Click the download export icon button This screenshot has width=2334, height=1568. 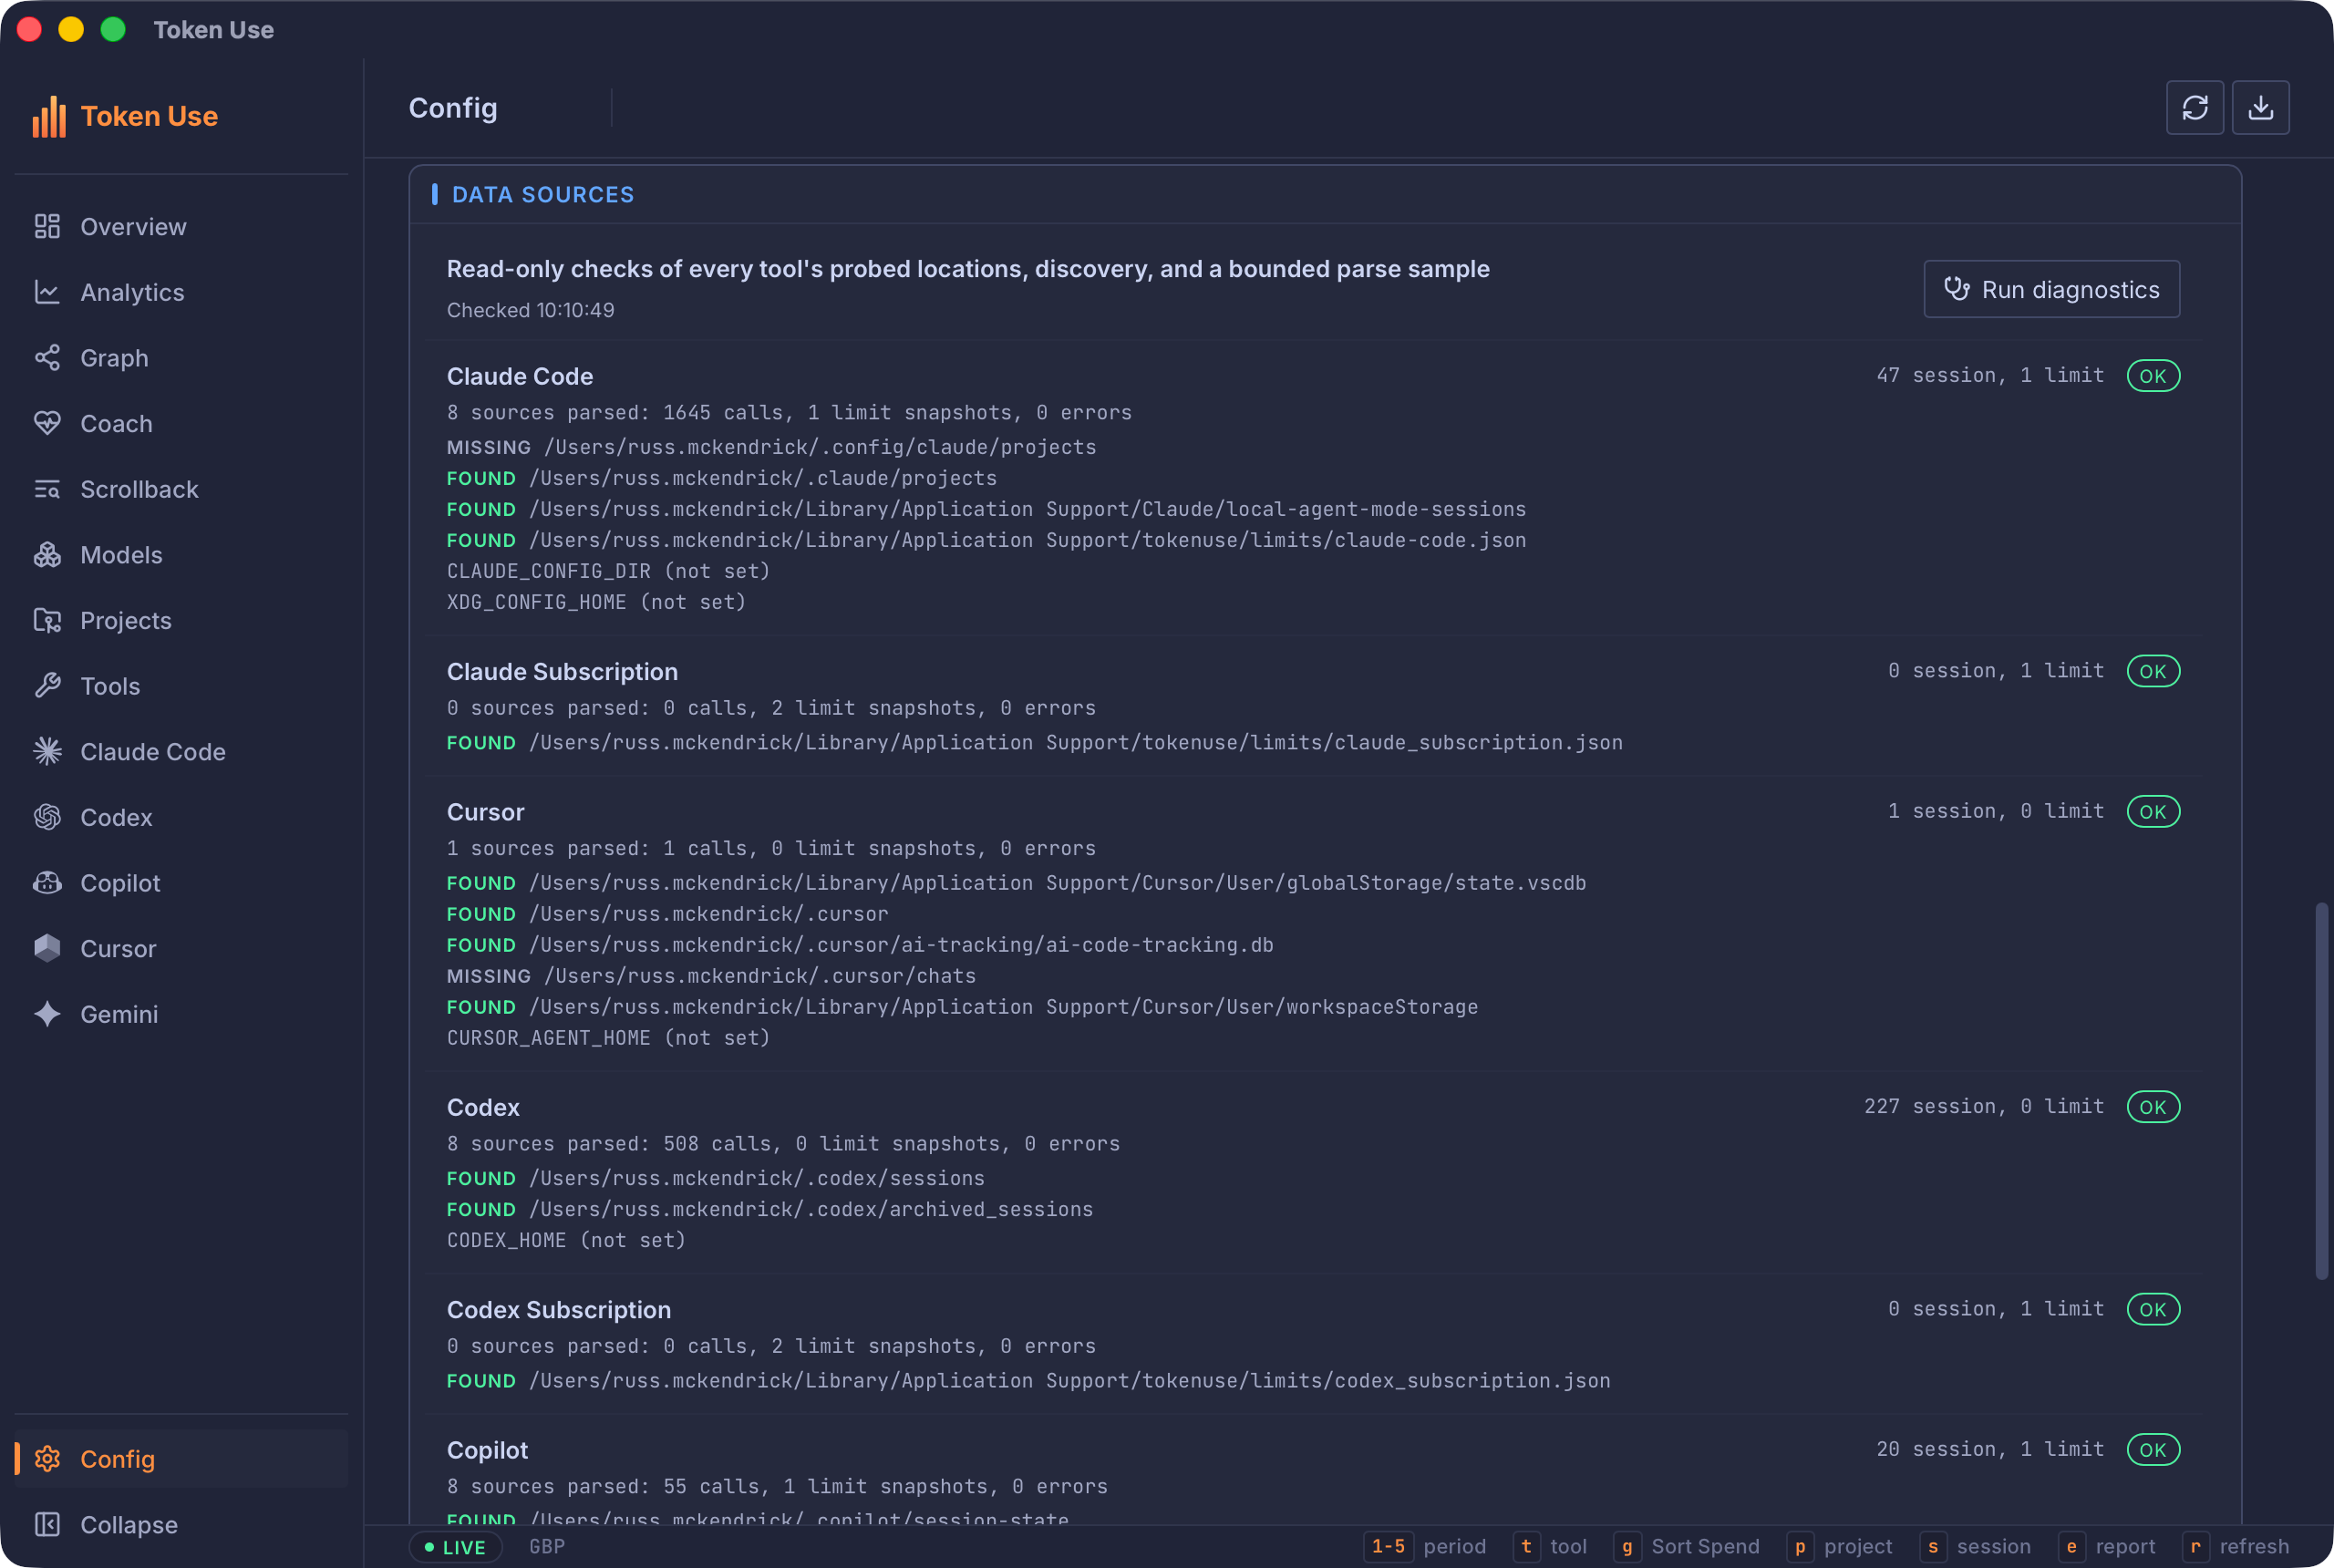coord(2260,107)
